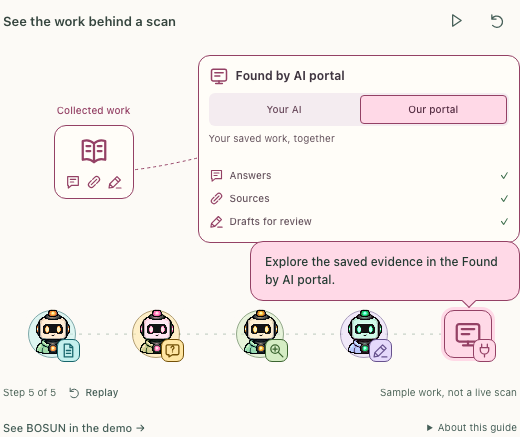This screenshot has width=520, height=437.
Task: Switch to the Your AI tab
Action: pos(284,110)
